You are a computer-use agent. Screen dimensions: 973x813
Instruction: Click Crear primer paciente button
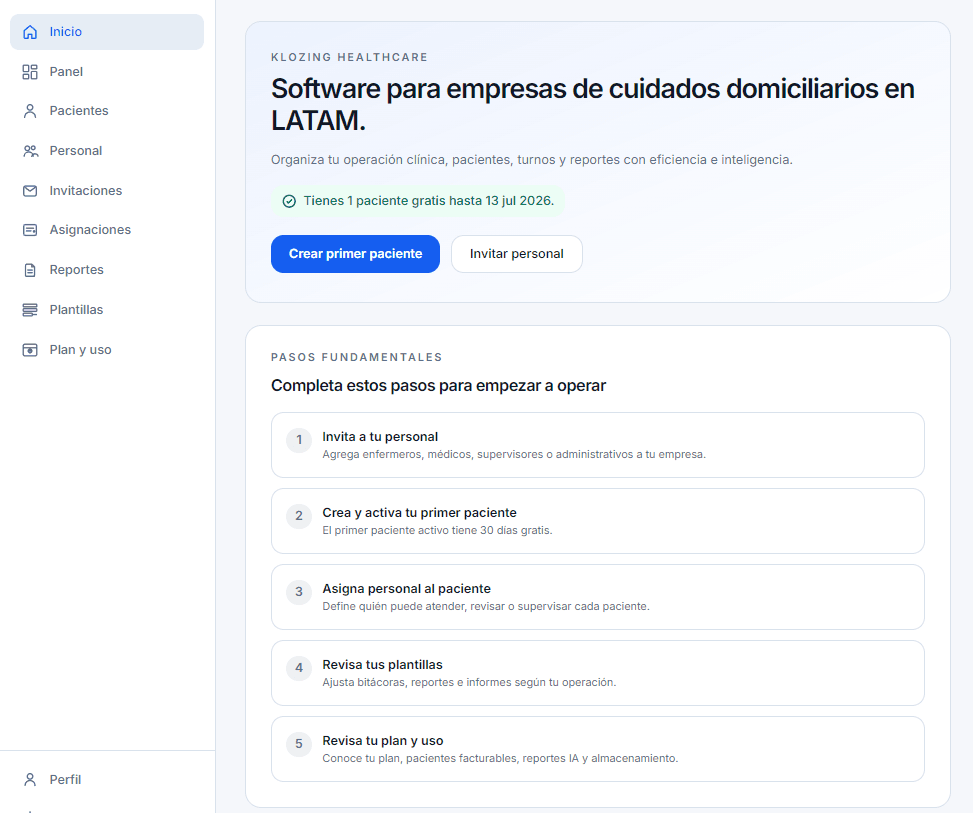click(x=355, y=254)
